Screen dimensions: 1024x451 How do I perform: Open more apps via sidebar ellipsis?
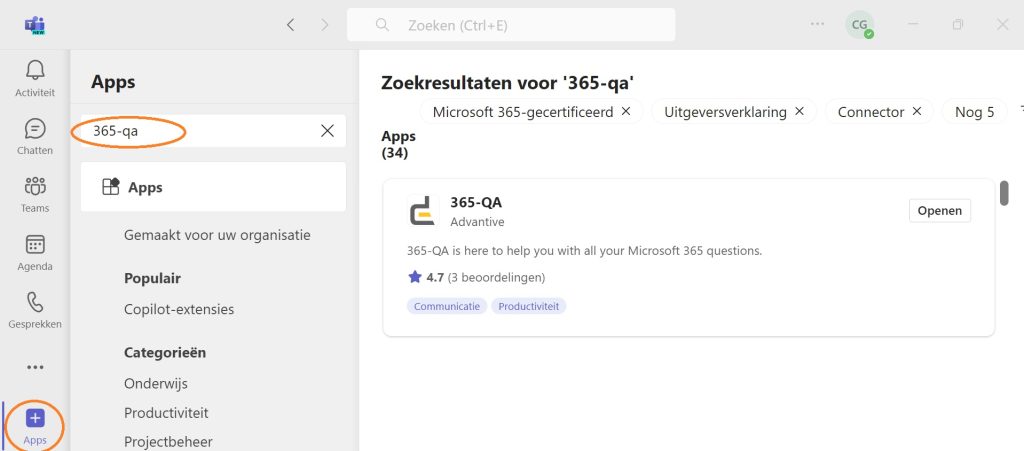(35, 367)
